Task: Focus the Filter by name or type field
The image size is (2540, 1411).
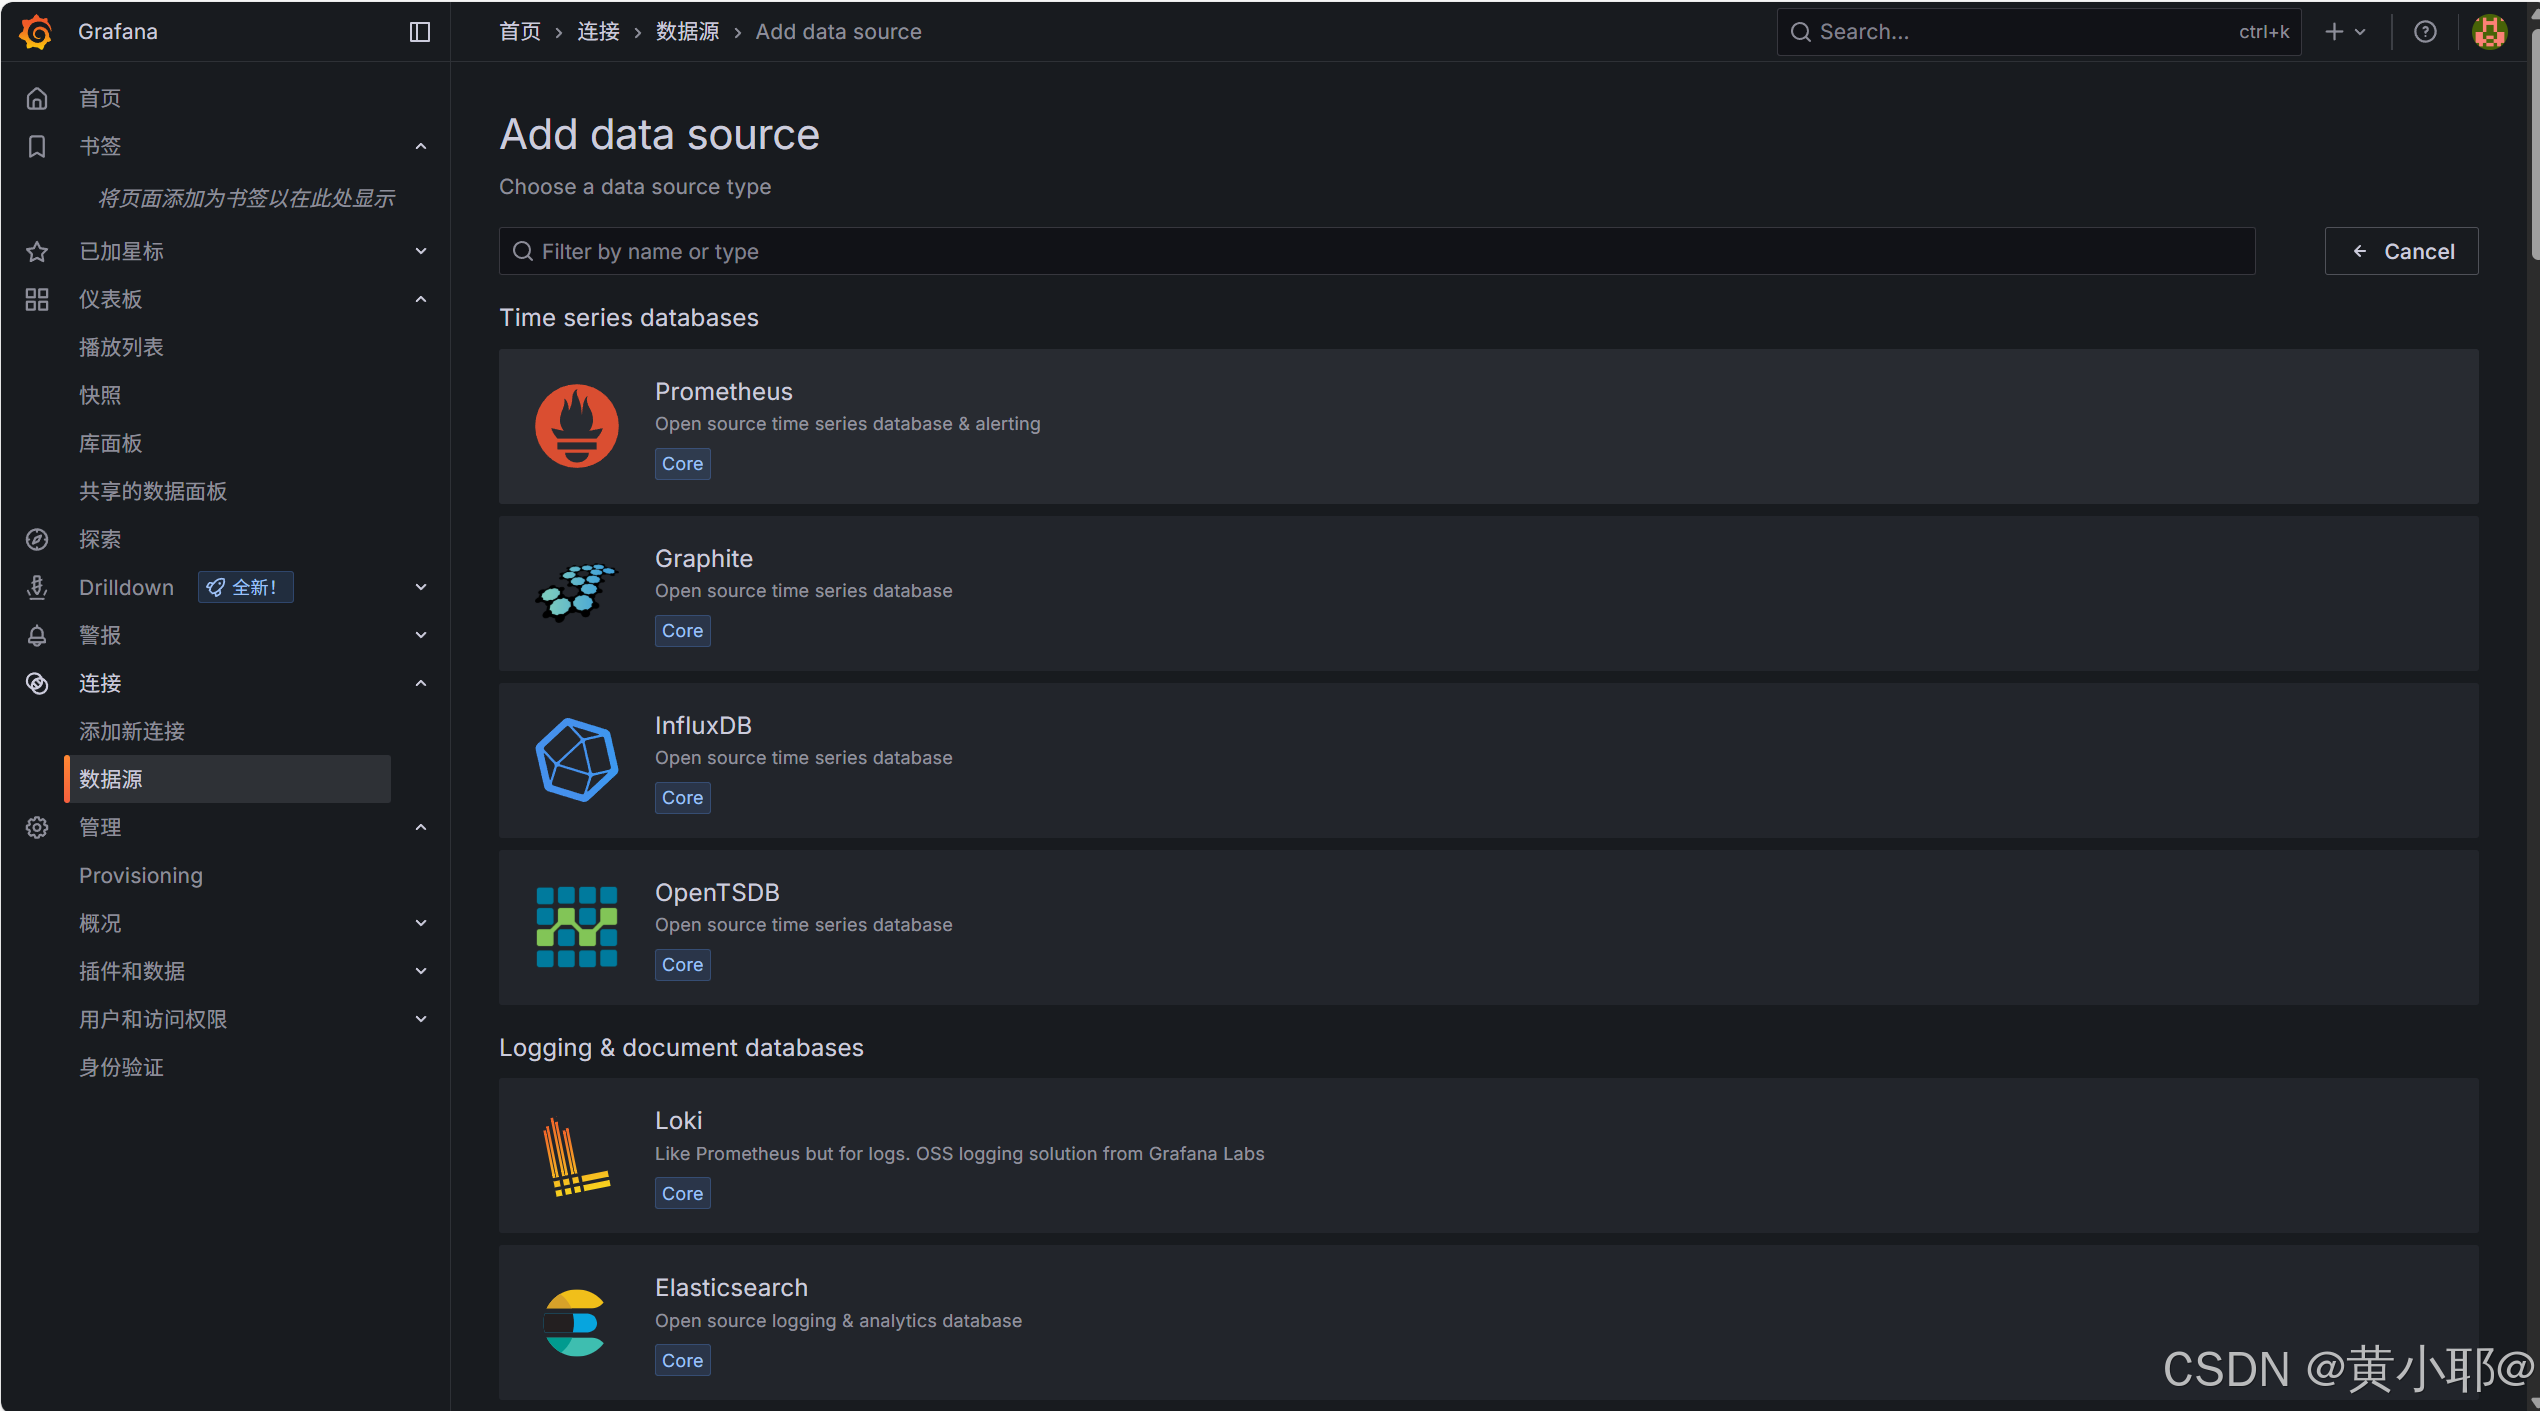Action: [x=1376, y=251]
